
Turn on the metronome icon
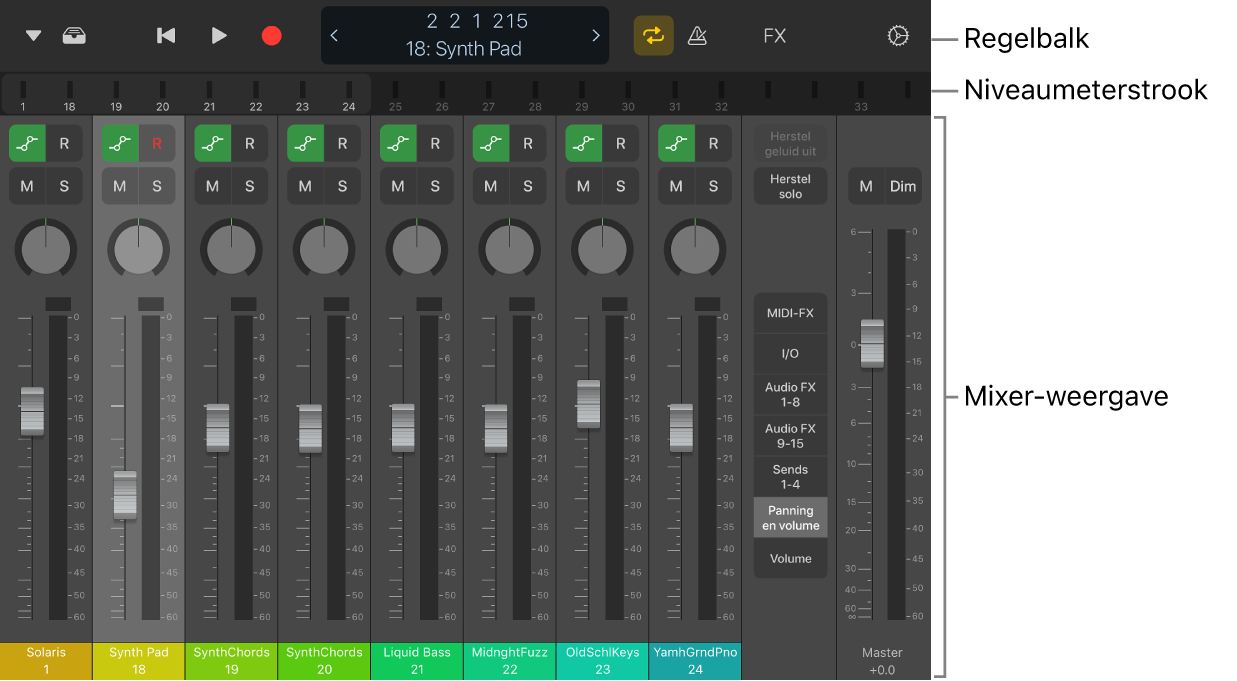[x=697, y=35]
